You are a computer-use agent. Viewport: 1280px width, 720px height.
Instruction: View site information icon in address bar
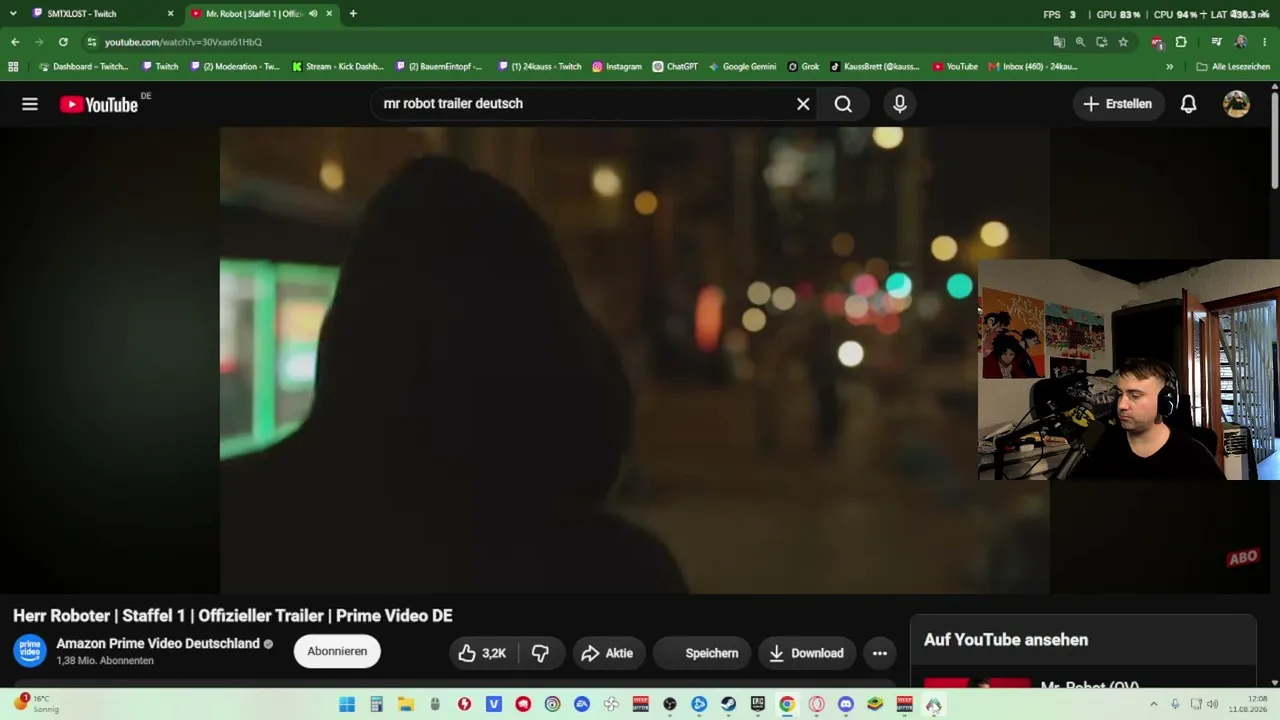91,42
